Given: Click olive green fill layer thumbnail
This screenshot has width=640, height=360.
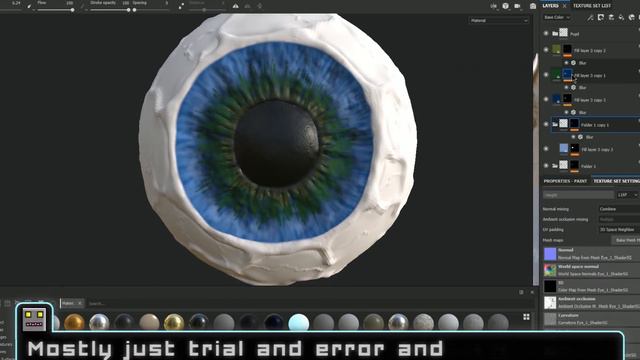Looking at the screenshot, I should pyautogui.click(x=556, y=49).
